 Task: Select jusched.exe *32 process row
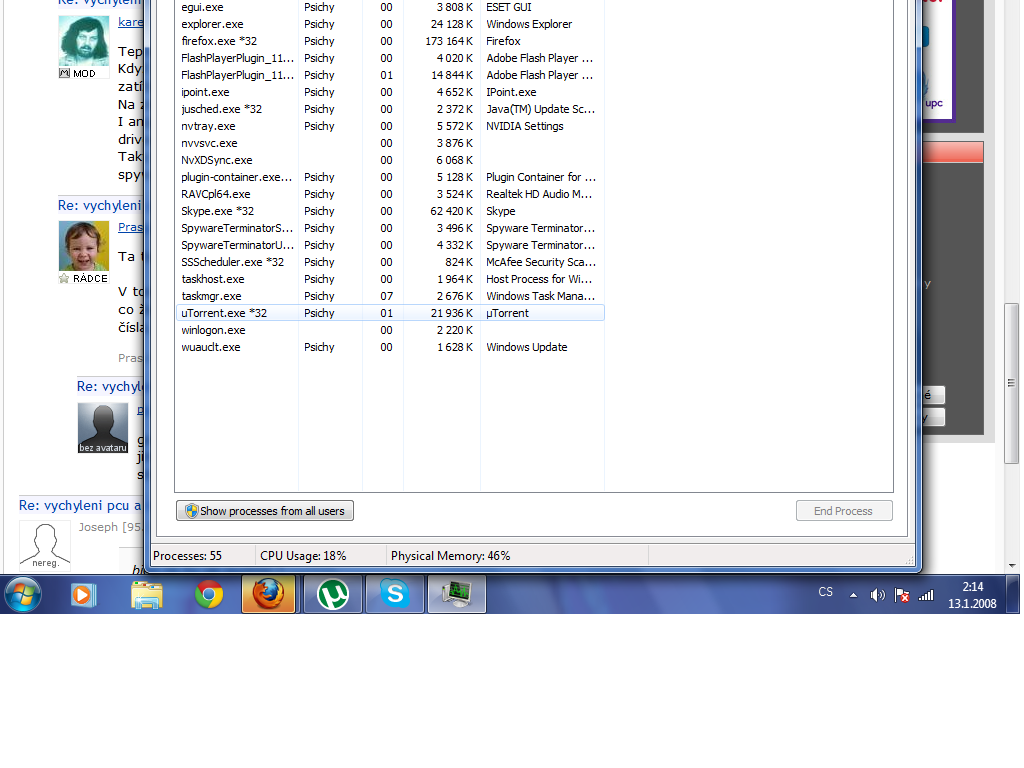click(390, 109)
